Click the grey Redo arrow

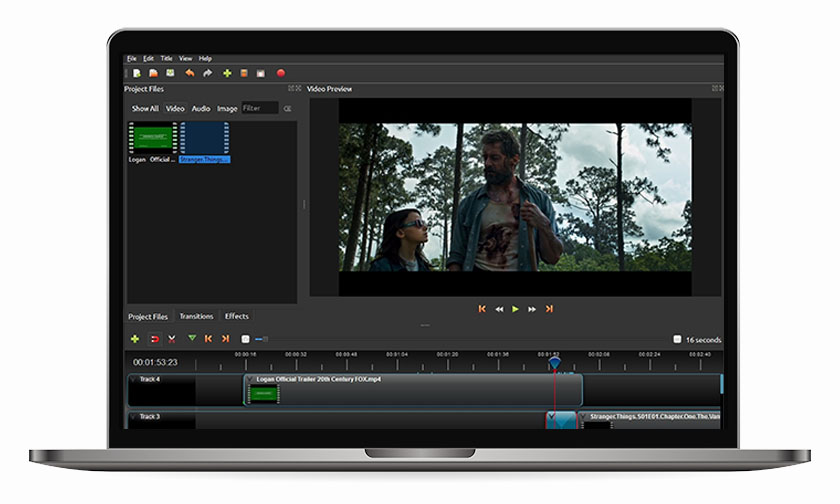point(208,73)
